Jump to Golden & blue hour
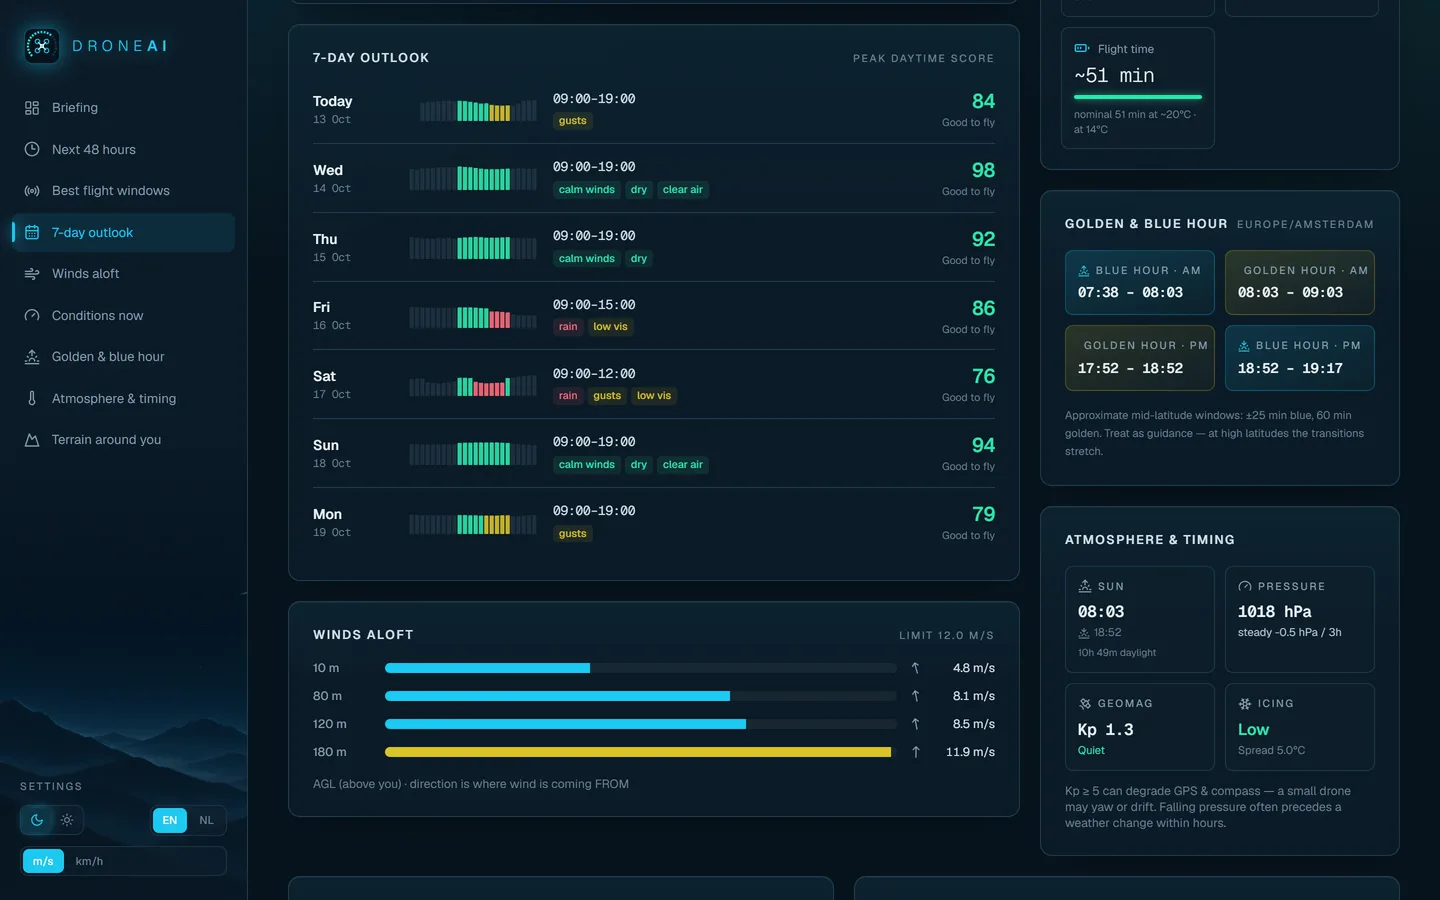 coord(123,357)
